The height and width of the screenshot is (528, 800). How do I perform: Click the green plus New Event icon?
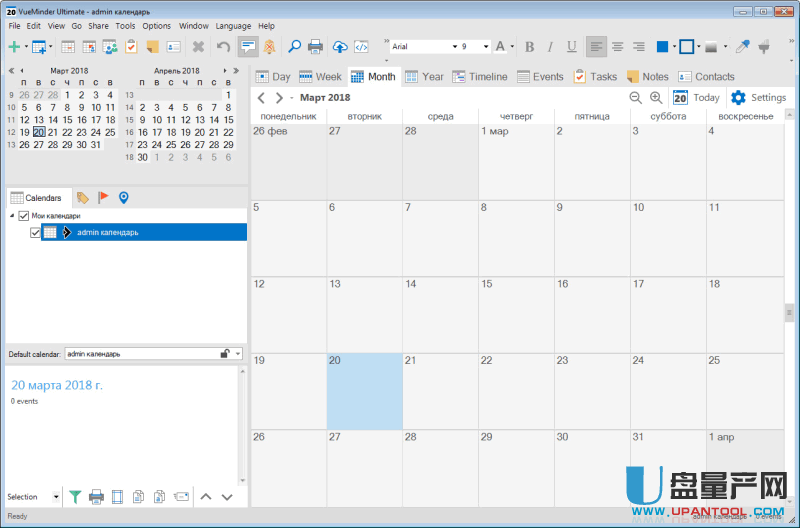tap(14, 47)
